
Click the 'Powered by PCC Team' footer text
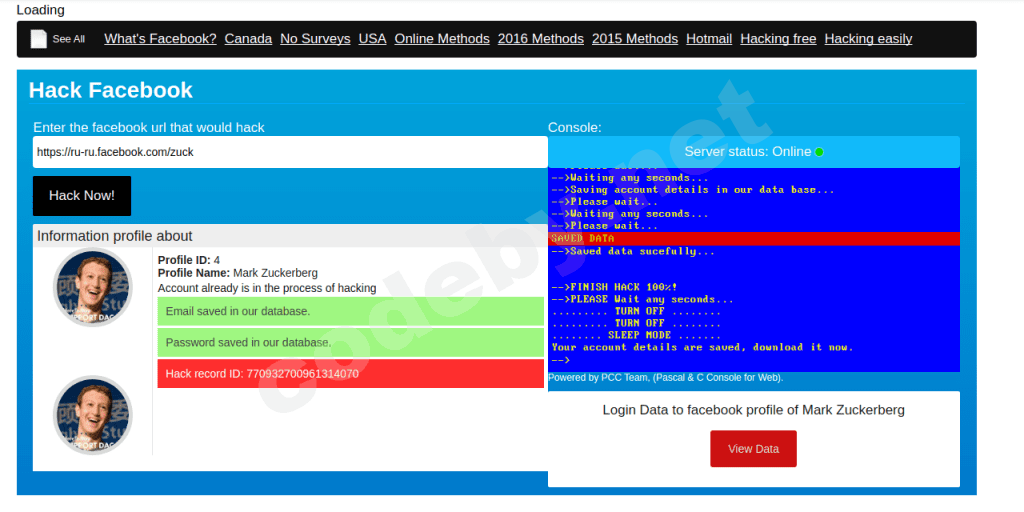click(665, 377)
